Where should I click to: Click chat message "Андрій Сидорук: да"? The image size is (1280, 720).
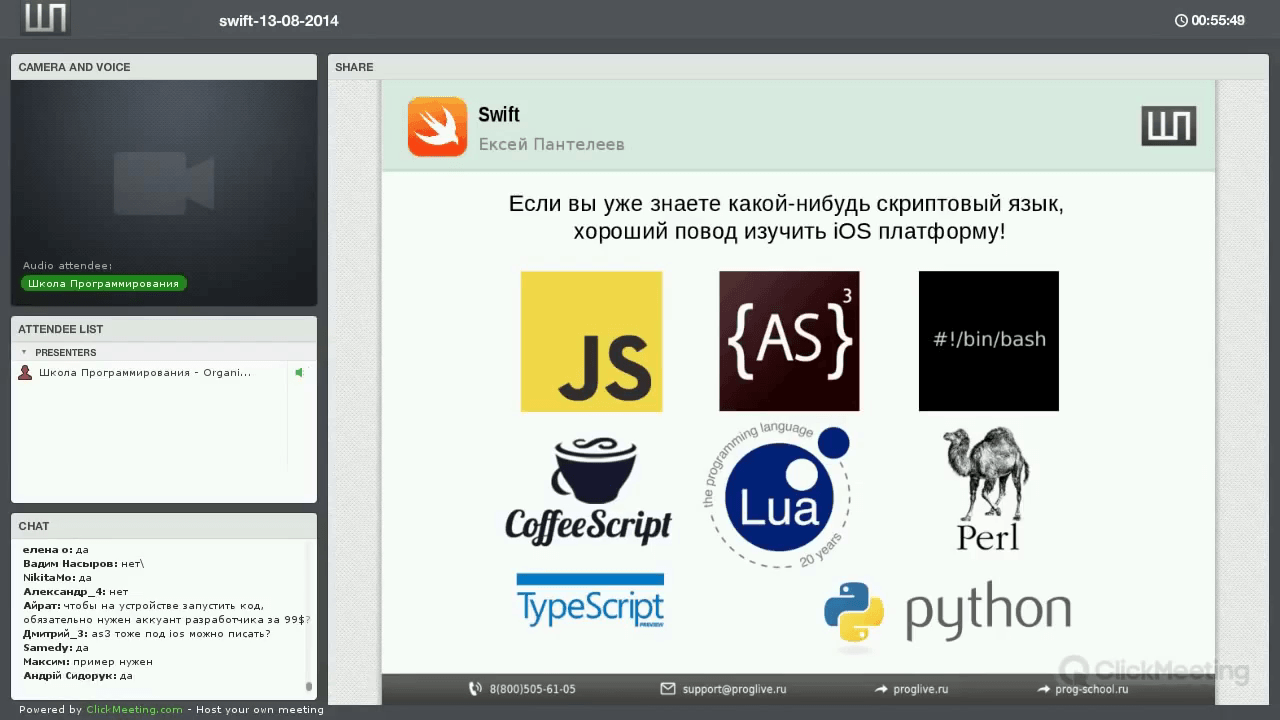[x=78, y=676]
